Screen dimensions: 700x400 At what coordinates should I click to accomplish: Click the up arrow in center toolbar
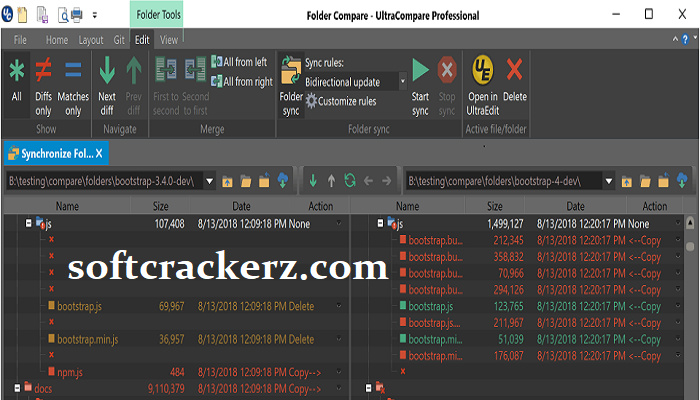click(x=331, y=181)
